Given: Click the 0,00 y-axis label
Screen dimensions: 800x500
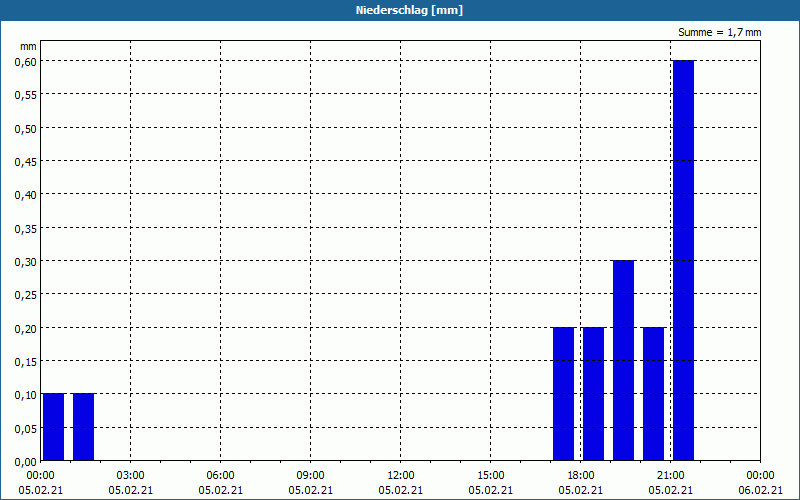Looking at the screenshot, I should tap(26, 461).
